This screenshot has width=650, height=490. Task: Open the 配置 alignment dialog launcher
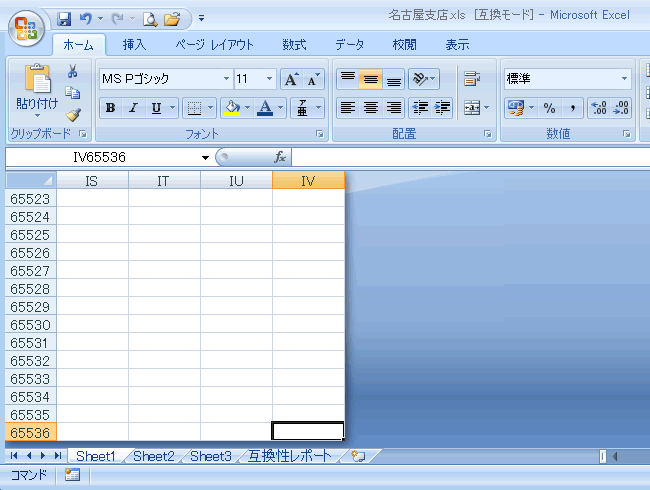pos(488,134)
